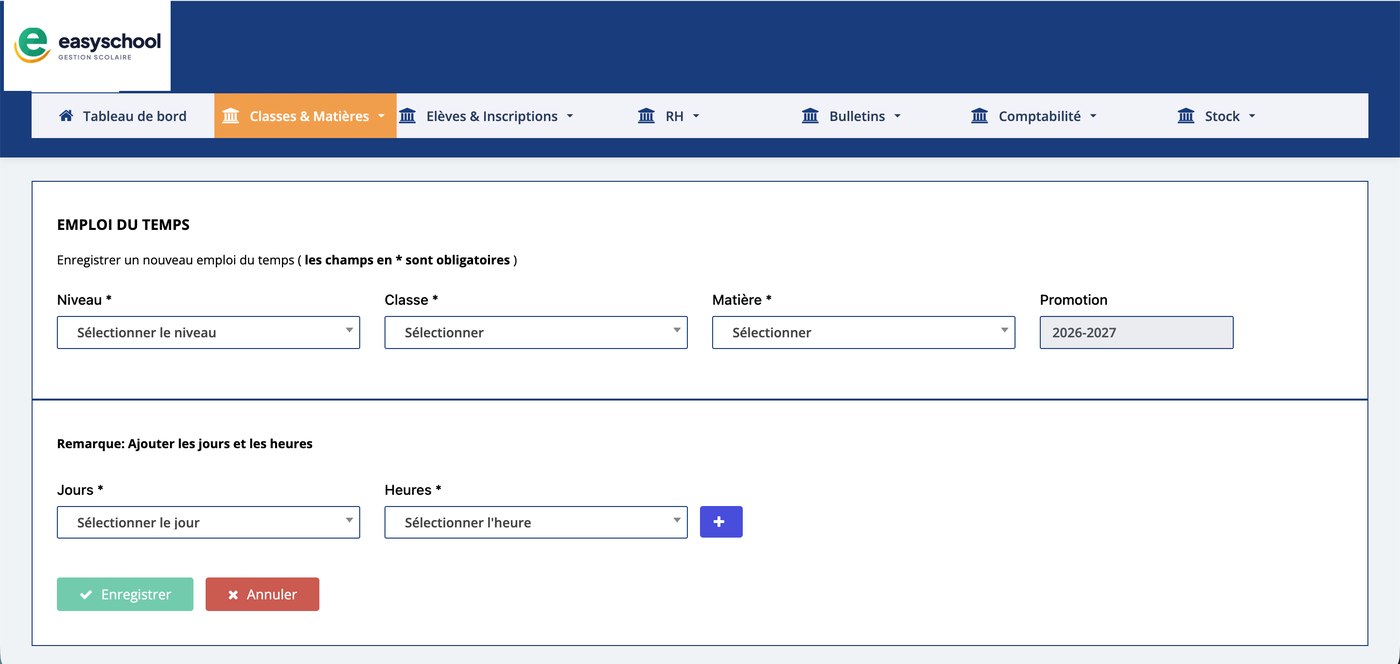The image size is (1400, 664).
Task: Open Elèves & Inscriptions menu
Action: [487, 116]
